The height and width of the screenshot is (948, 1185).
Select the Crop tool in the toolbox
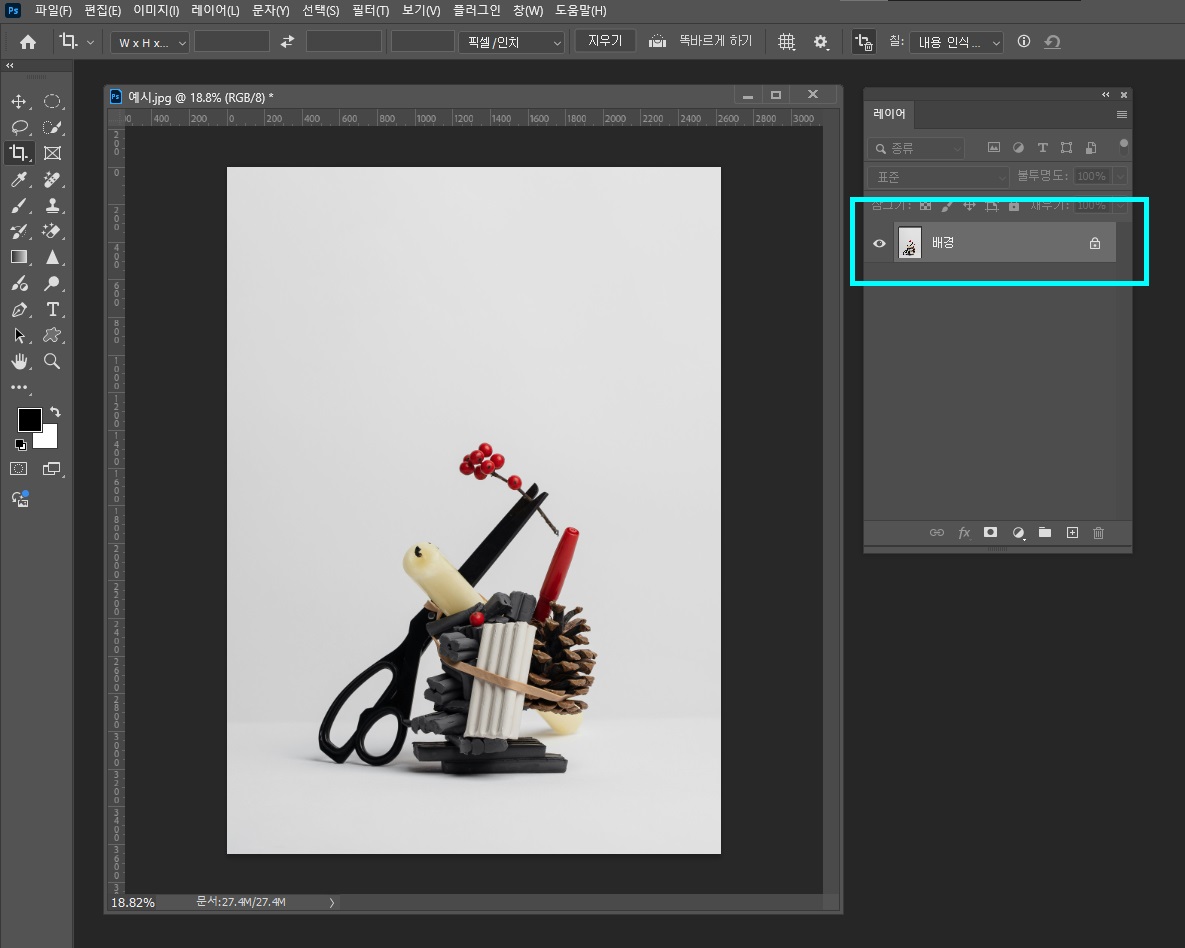point(19,153)
